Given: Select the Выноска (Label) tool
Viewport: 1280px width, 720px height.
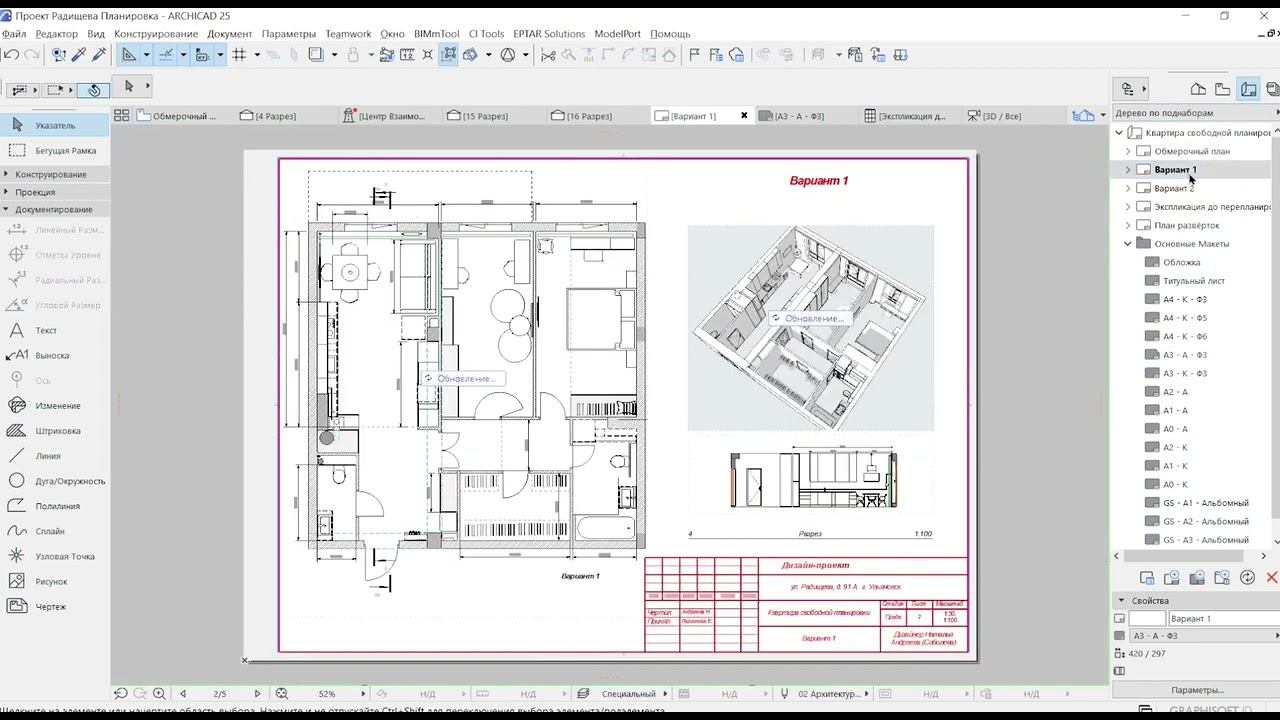Looking at the screenshot, I should [x=52, y=355].
